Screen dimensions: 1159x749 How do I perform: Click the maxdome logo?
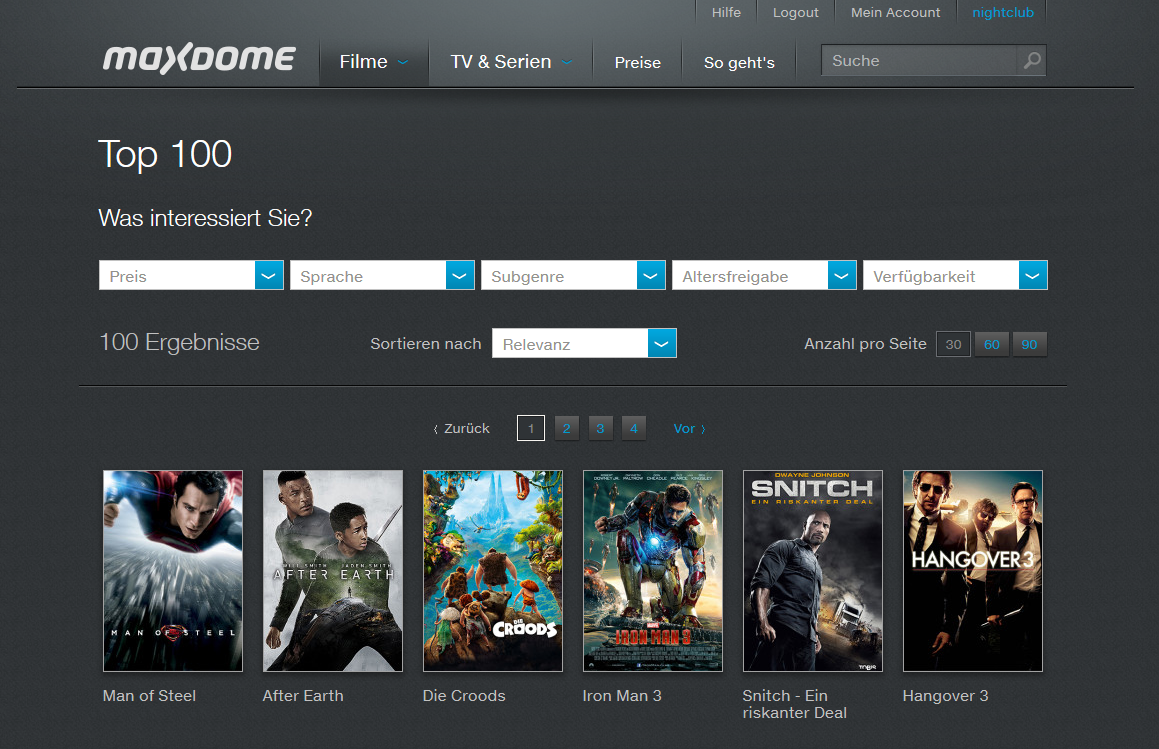(x=199, y=59)
